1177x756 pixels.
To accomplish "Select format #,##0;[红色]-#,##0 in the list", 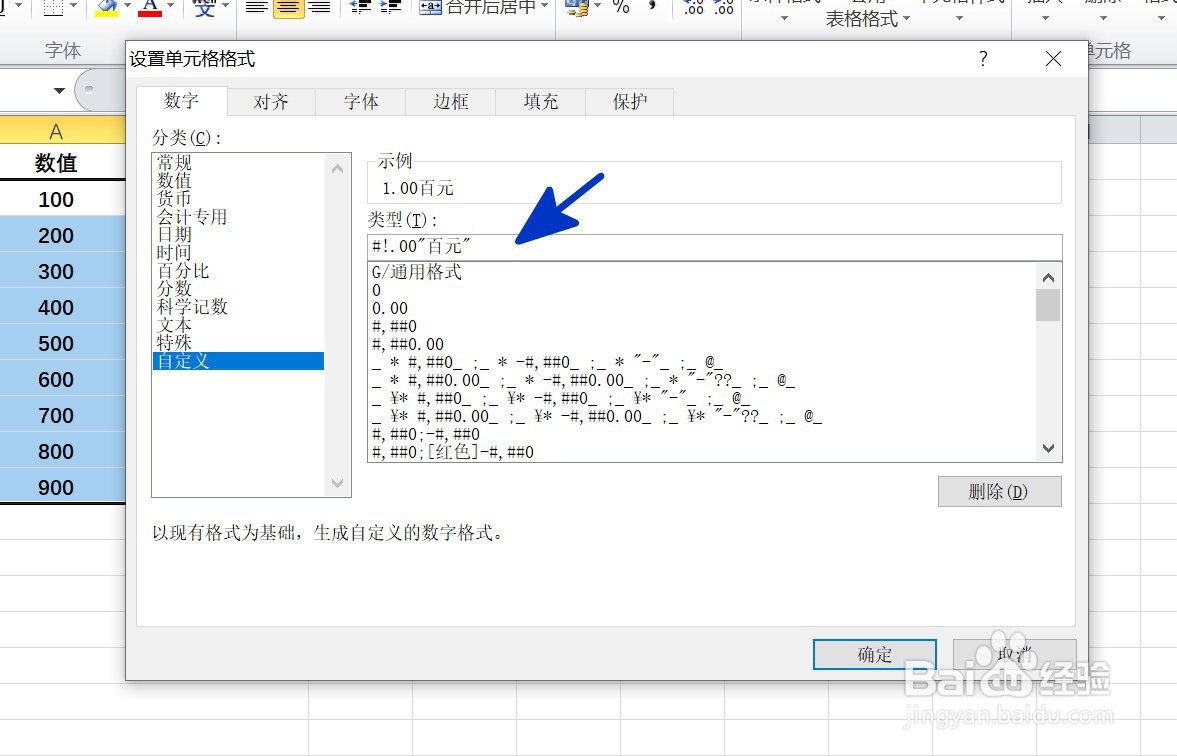I will point(453,452).
